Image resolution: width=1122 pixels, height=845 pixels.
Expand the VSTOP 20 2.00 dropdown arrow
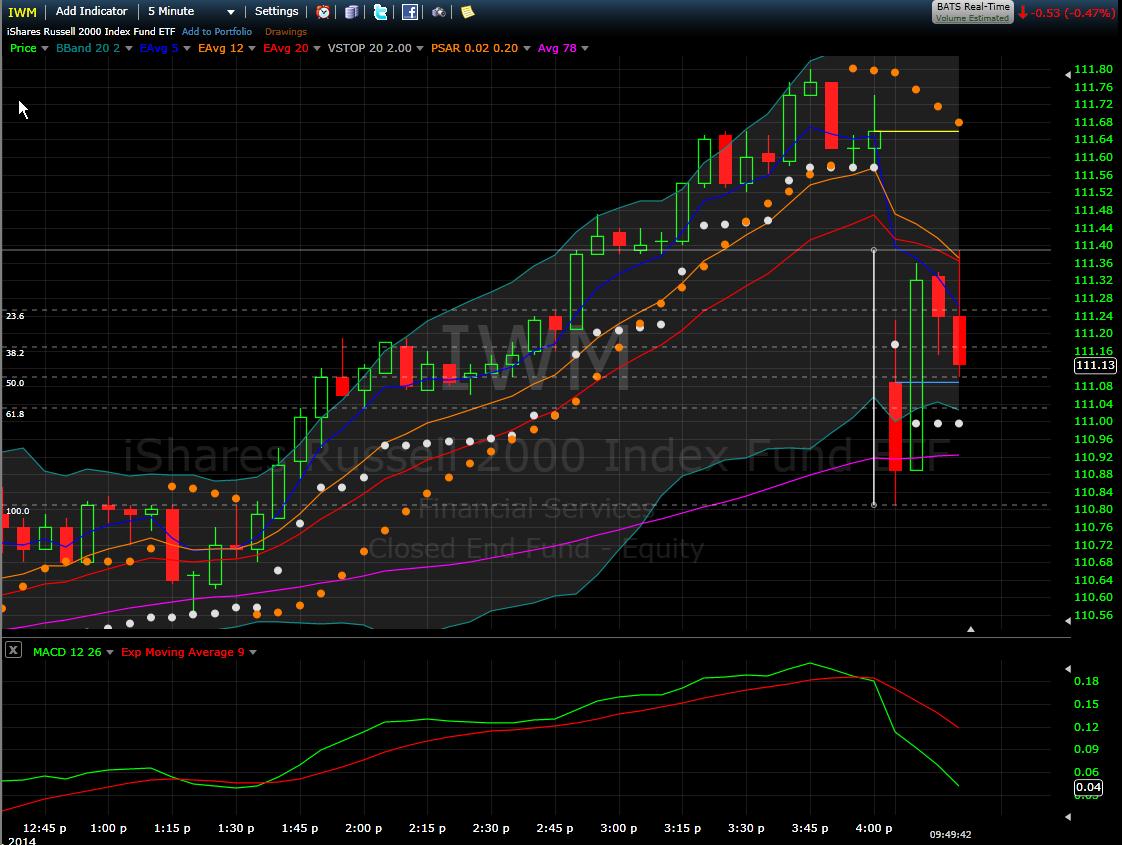(420, 49)
